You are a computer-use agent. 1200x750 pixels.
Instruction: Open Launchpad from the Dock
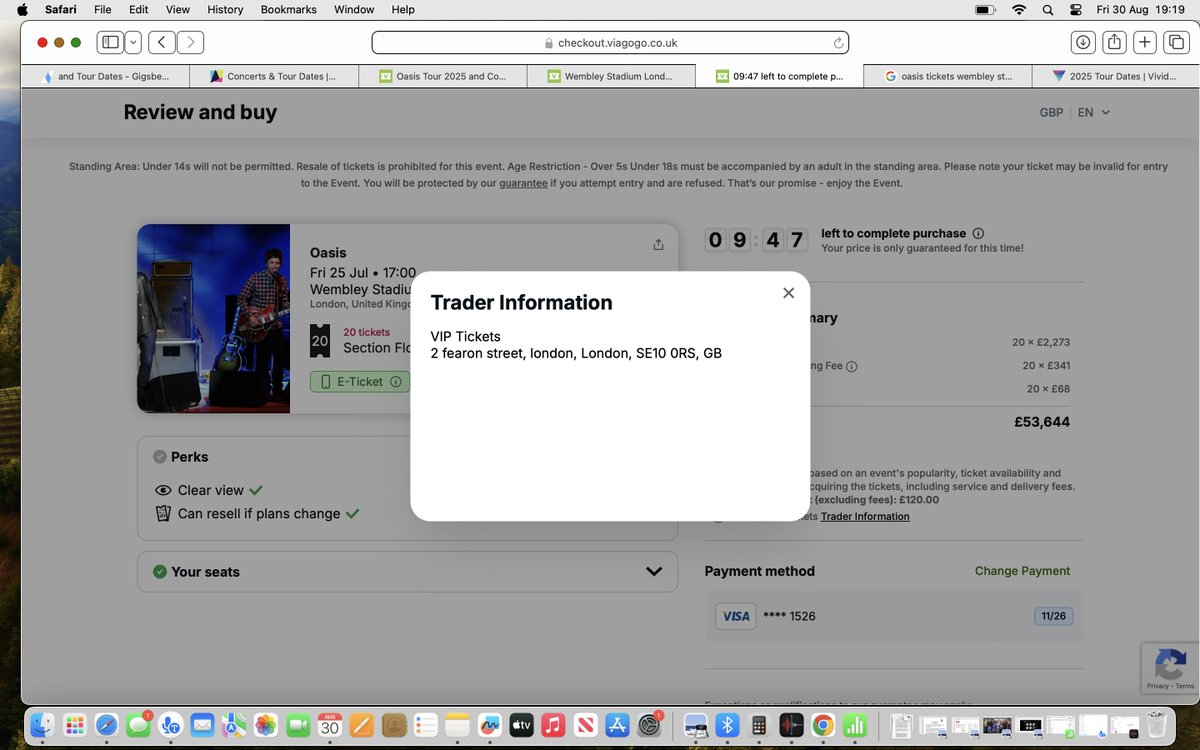click(74, 725)
